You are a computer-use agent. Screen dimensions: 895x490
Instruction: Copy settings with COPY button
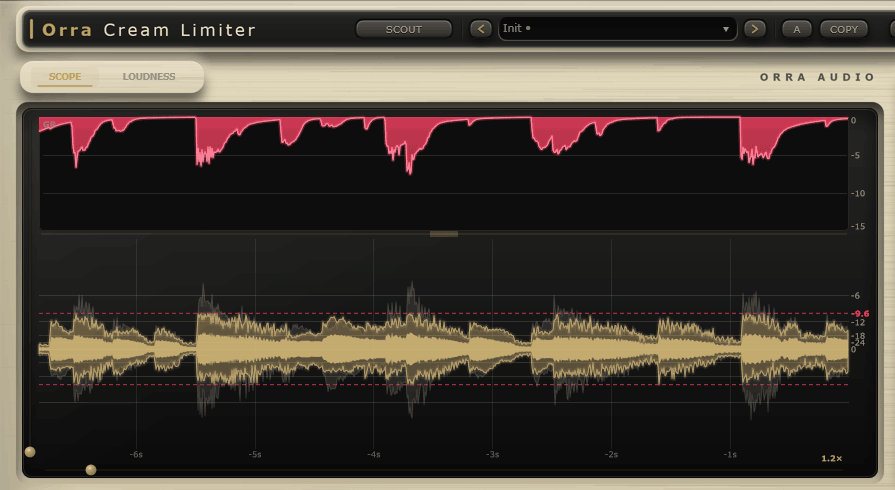click(844, 29)
